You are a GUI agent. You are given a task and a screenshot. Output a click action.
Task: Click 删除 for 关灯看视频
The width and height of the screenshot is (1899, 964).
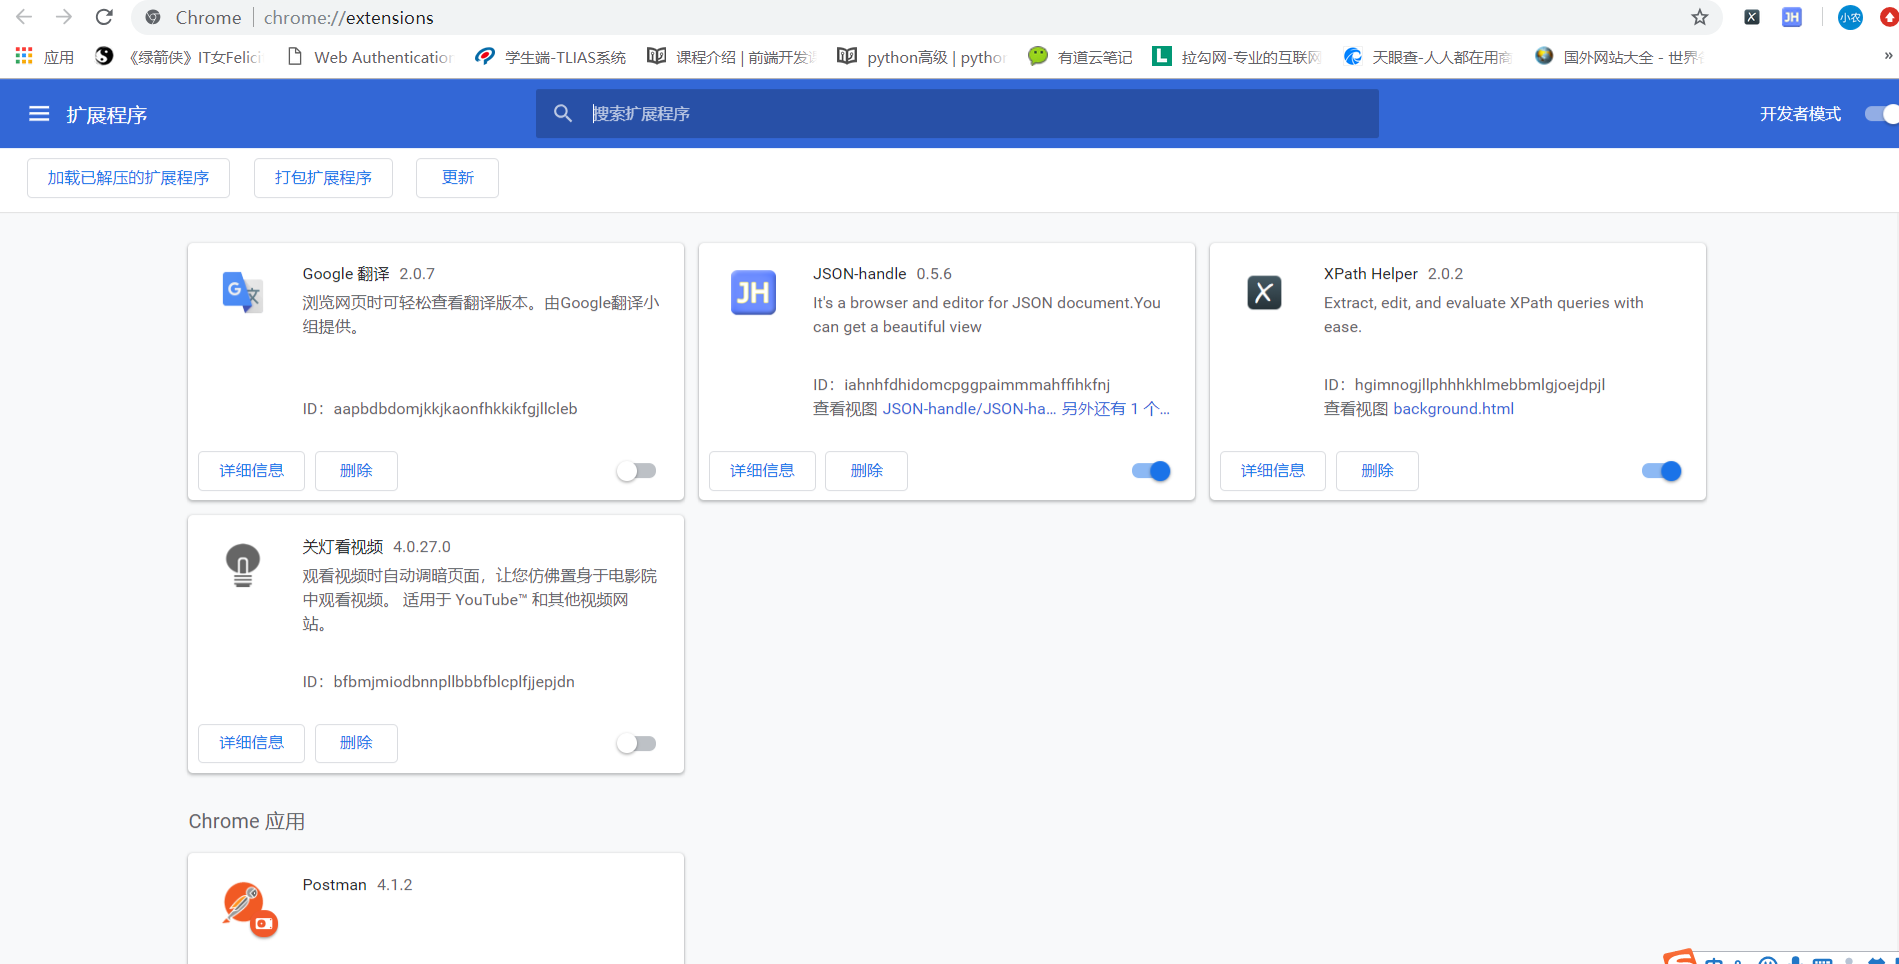point(356,743)
